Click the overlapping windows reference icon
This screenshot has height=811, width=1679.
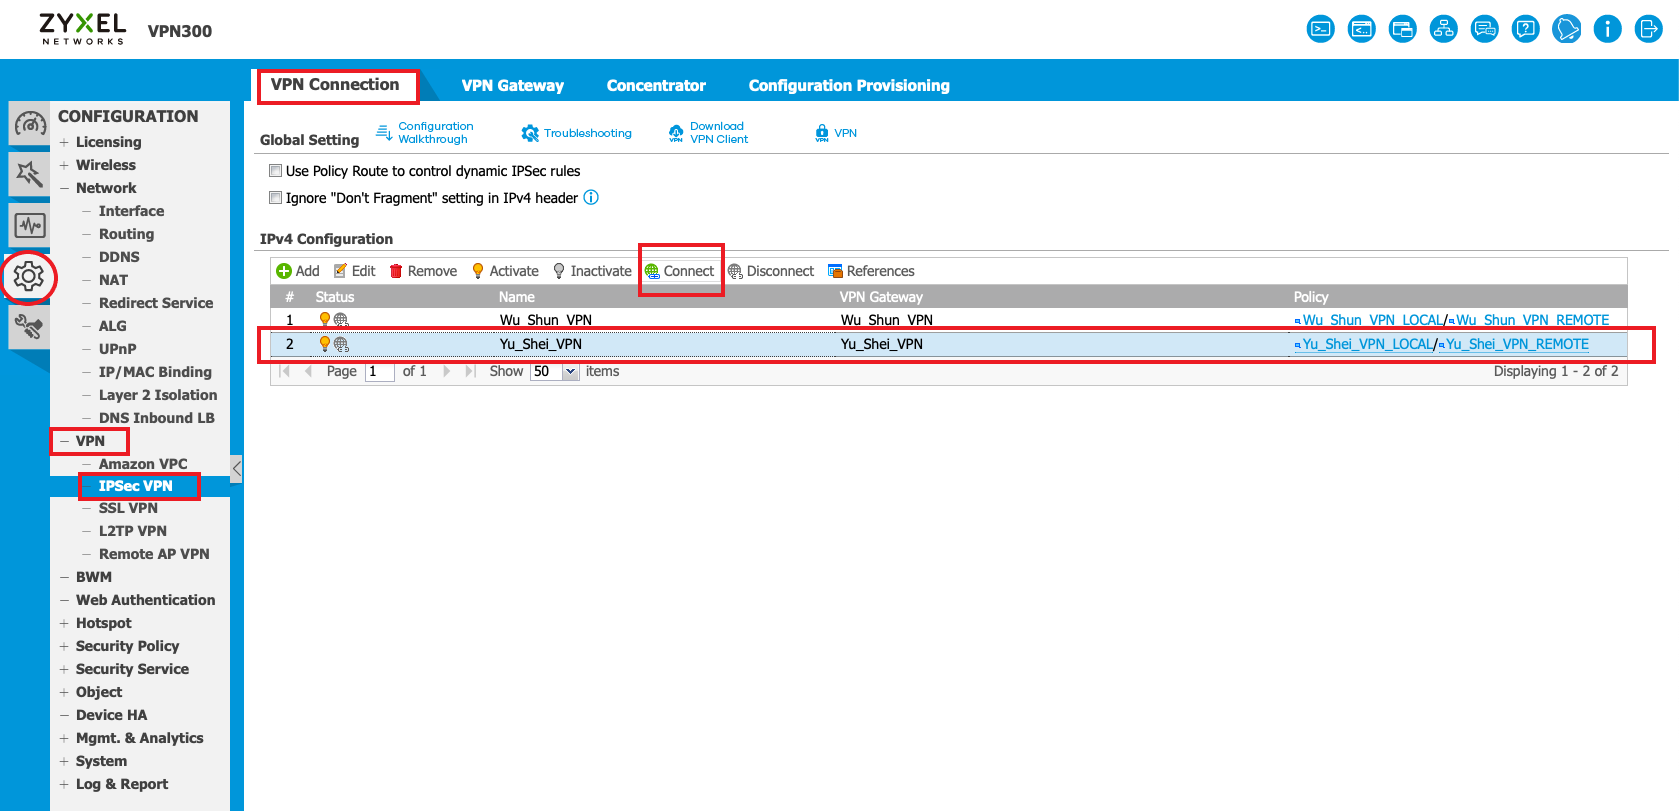tap(1402, 29)
